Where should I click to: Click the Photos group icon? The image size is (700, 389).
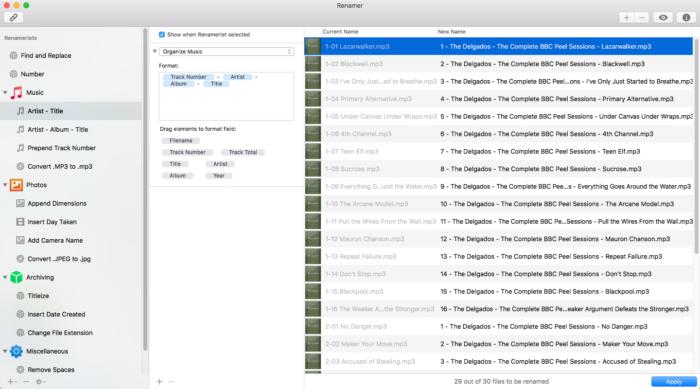(17, 184)
